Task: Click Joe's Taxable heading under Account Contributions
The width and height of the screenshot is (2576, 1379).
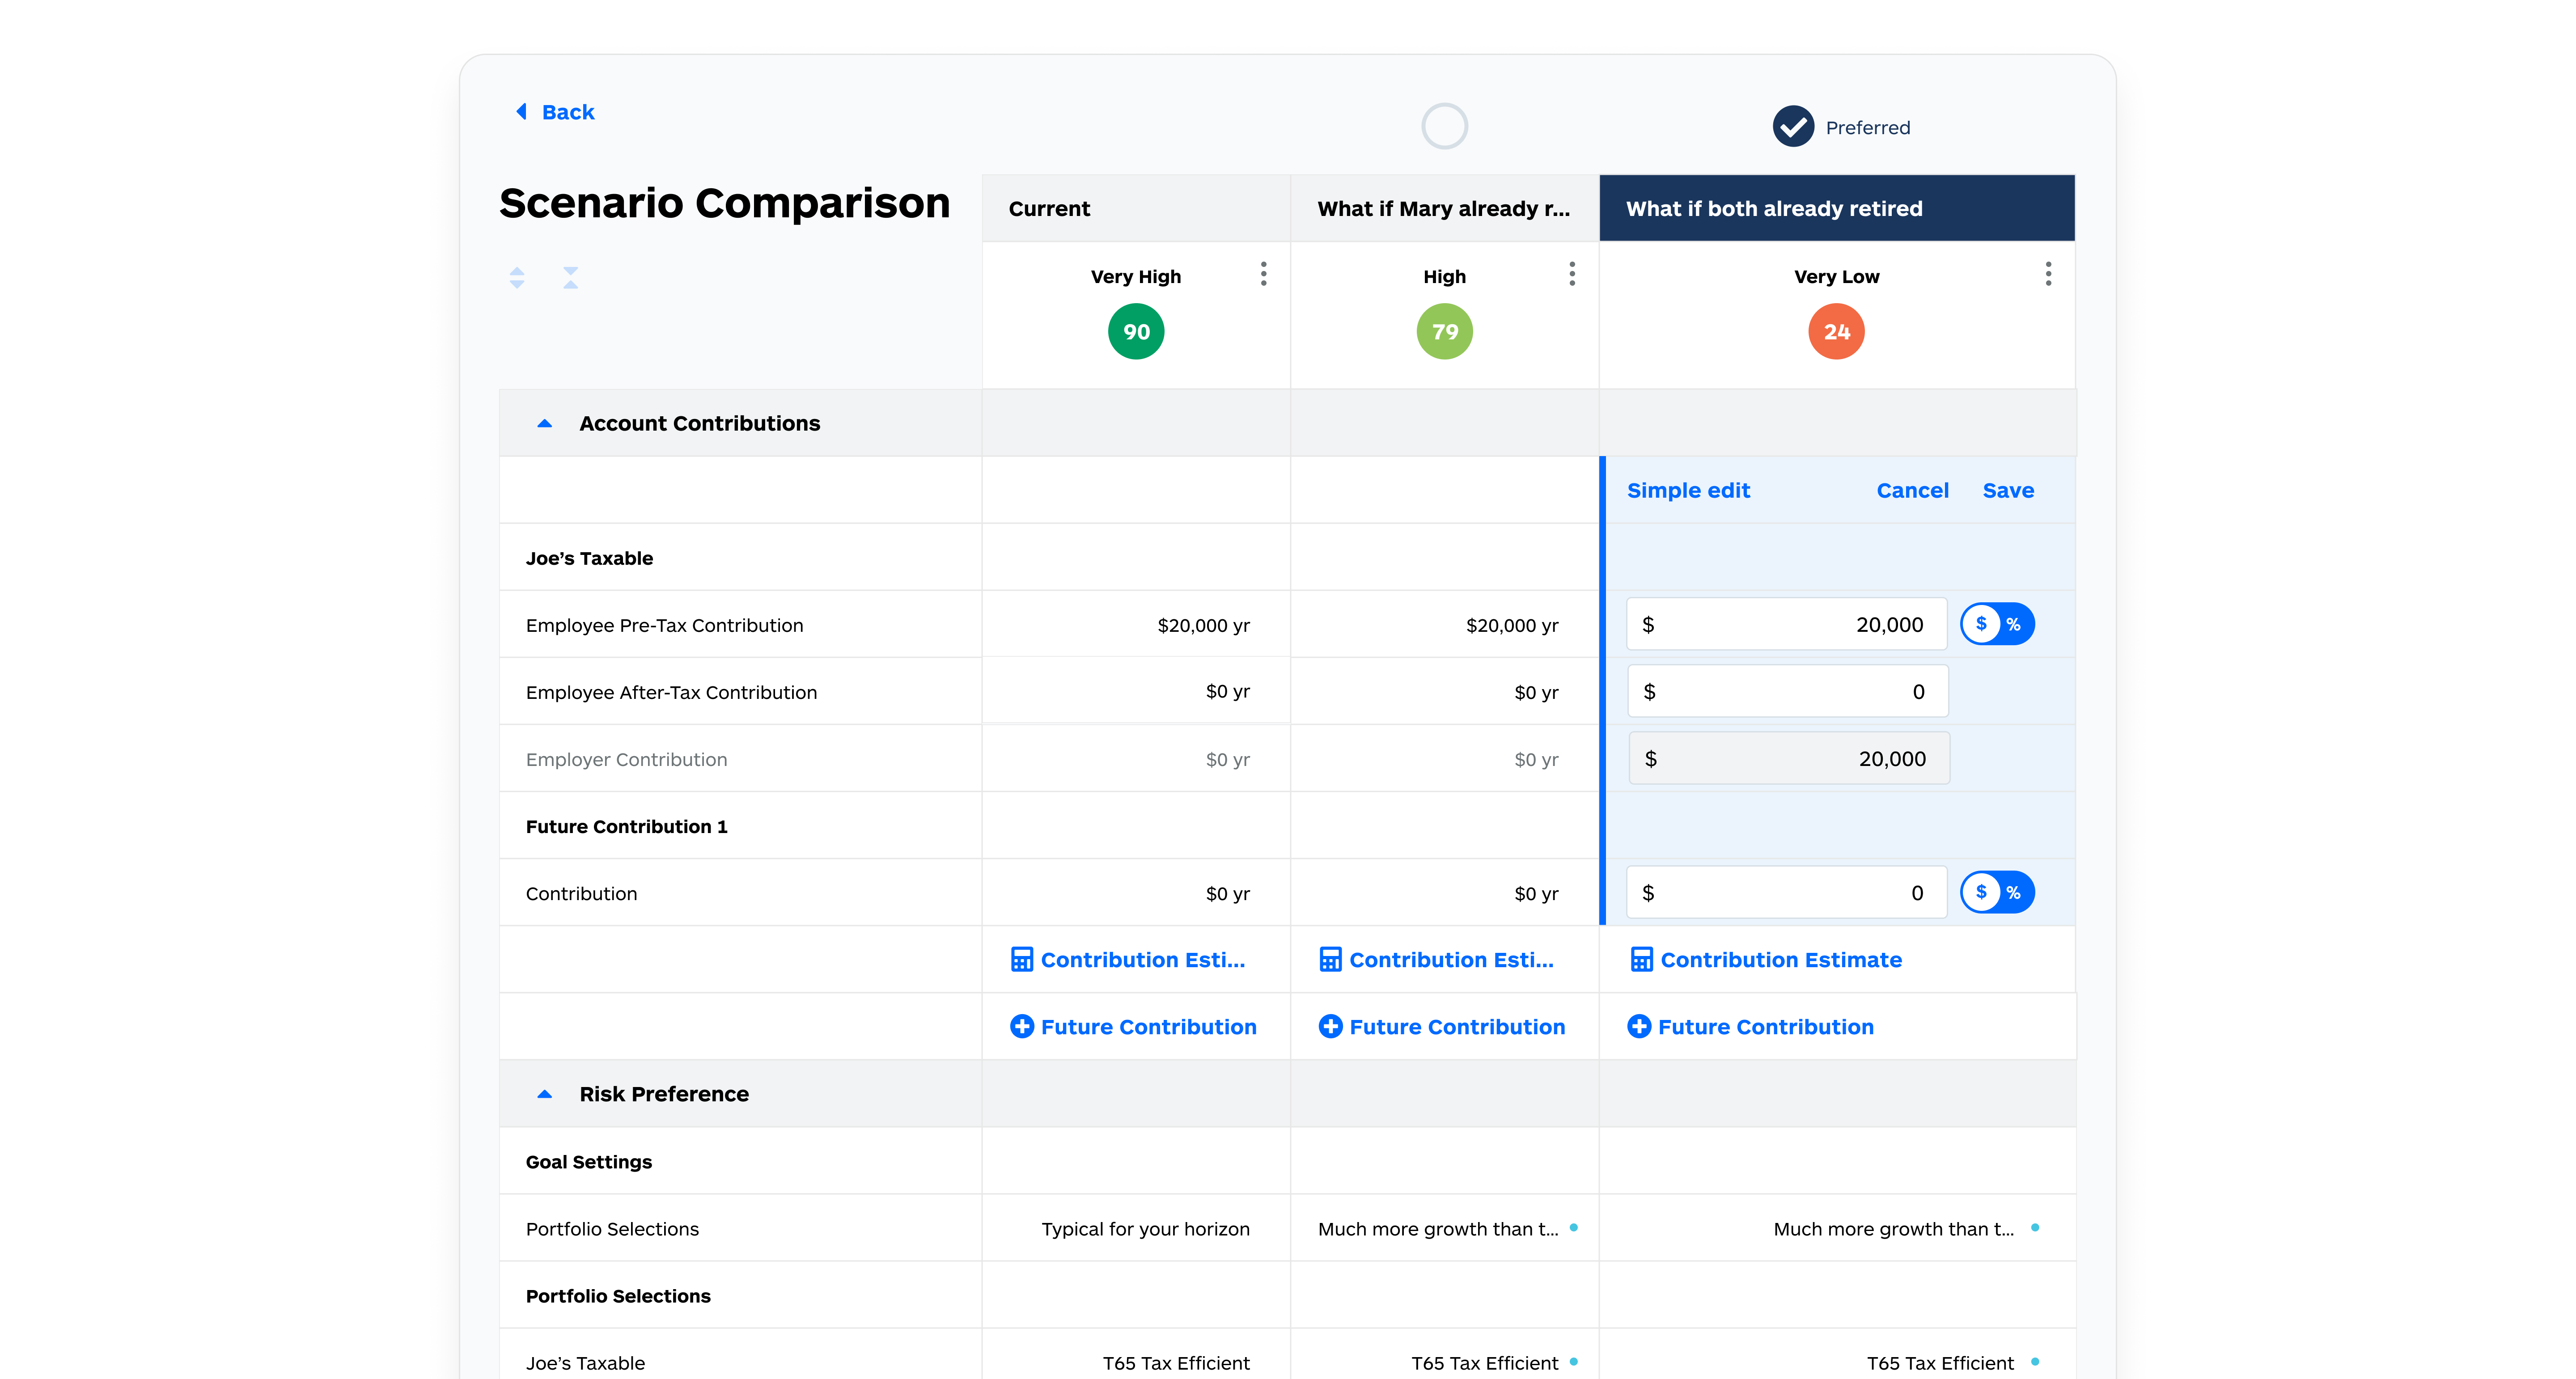Action: point(589,558)
